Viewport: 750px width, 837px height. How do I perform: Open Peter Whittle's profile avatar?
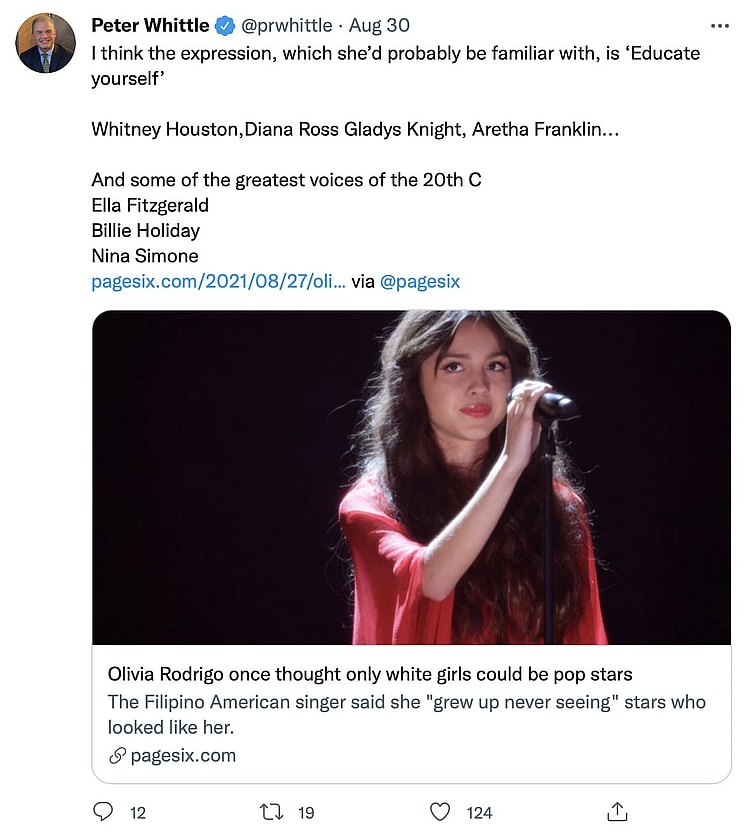pos(46,44)
